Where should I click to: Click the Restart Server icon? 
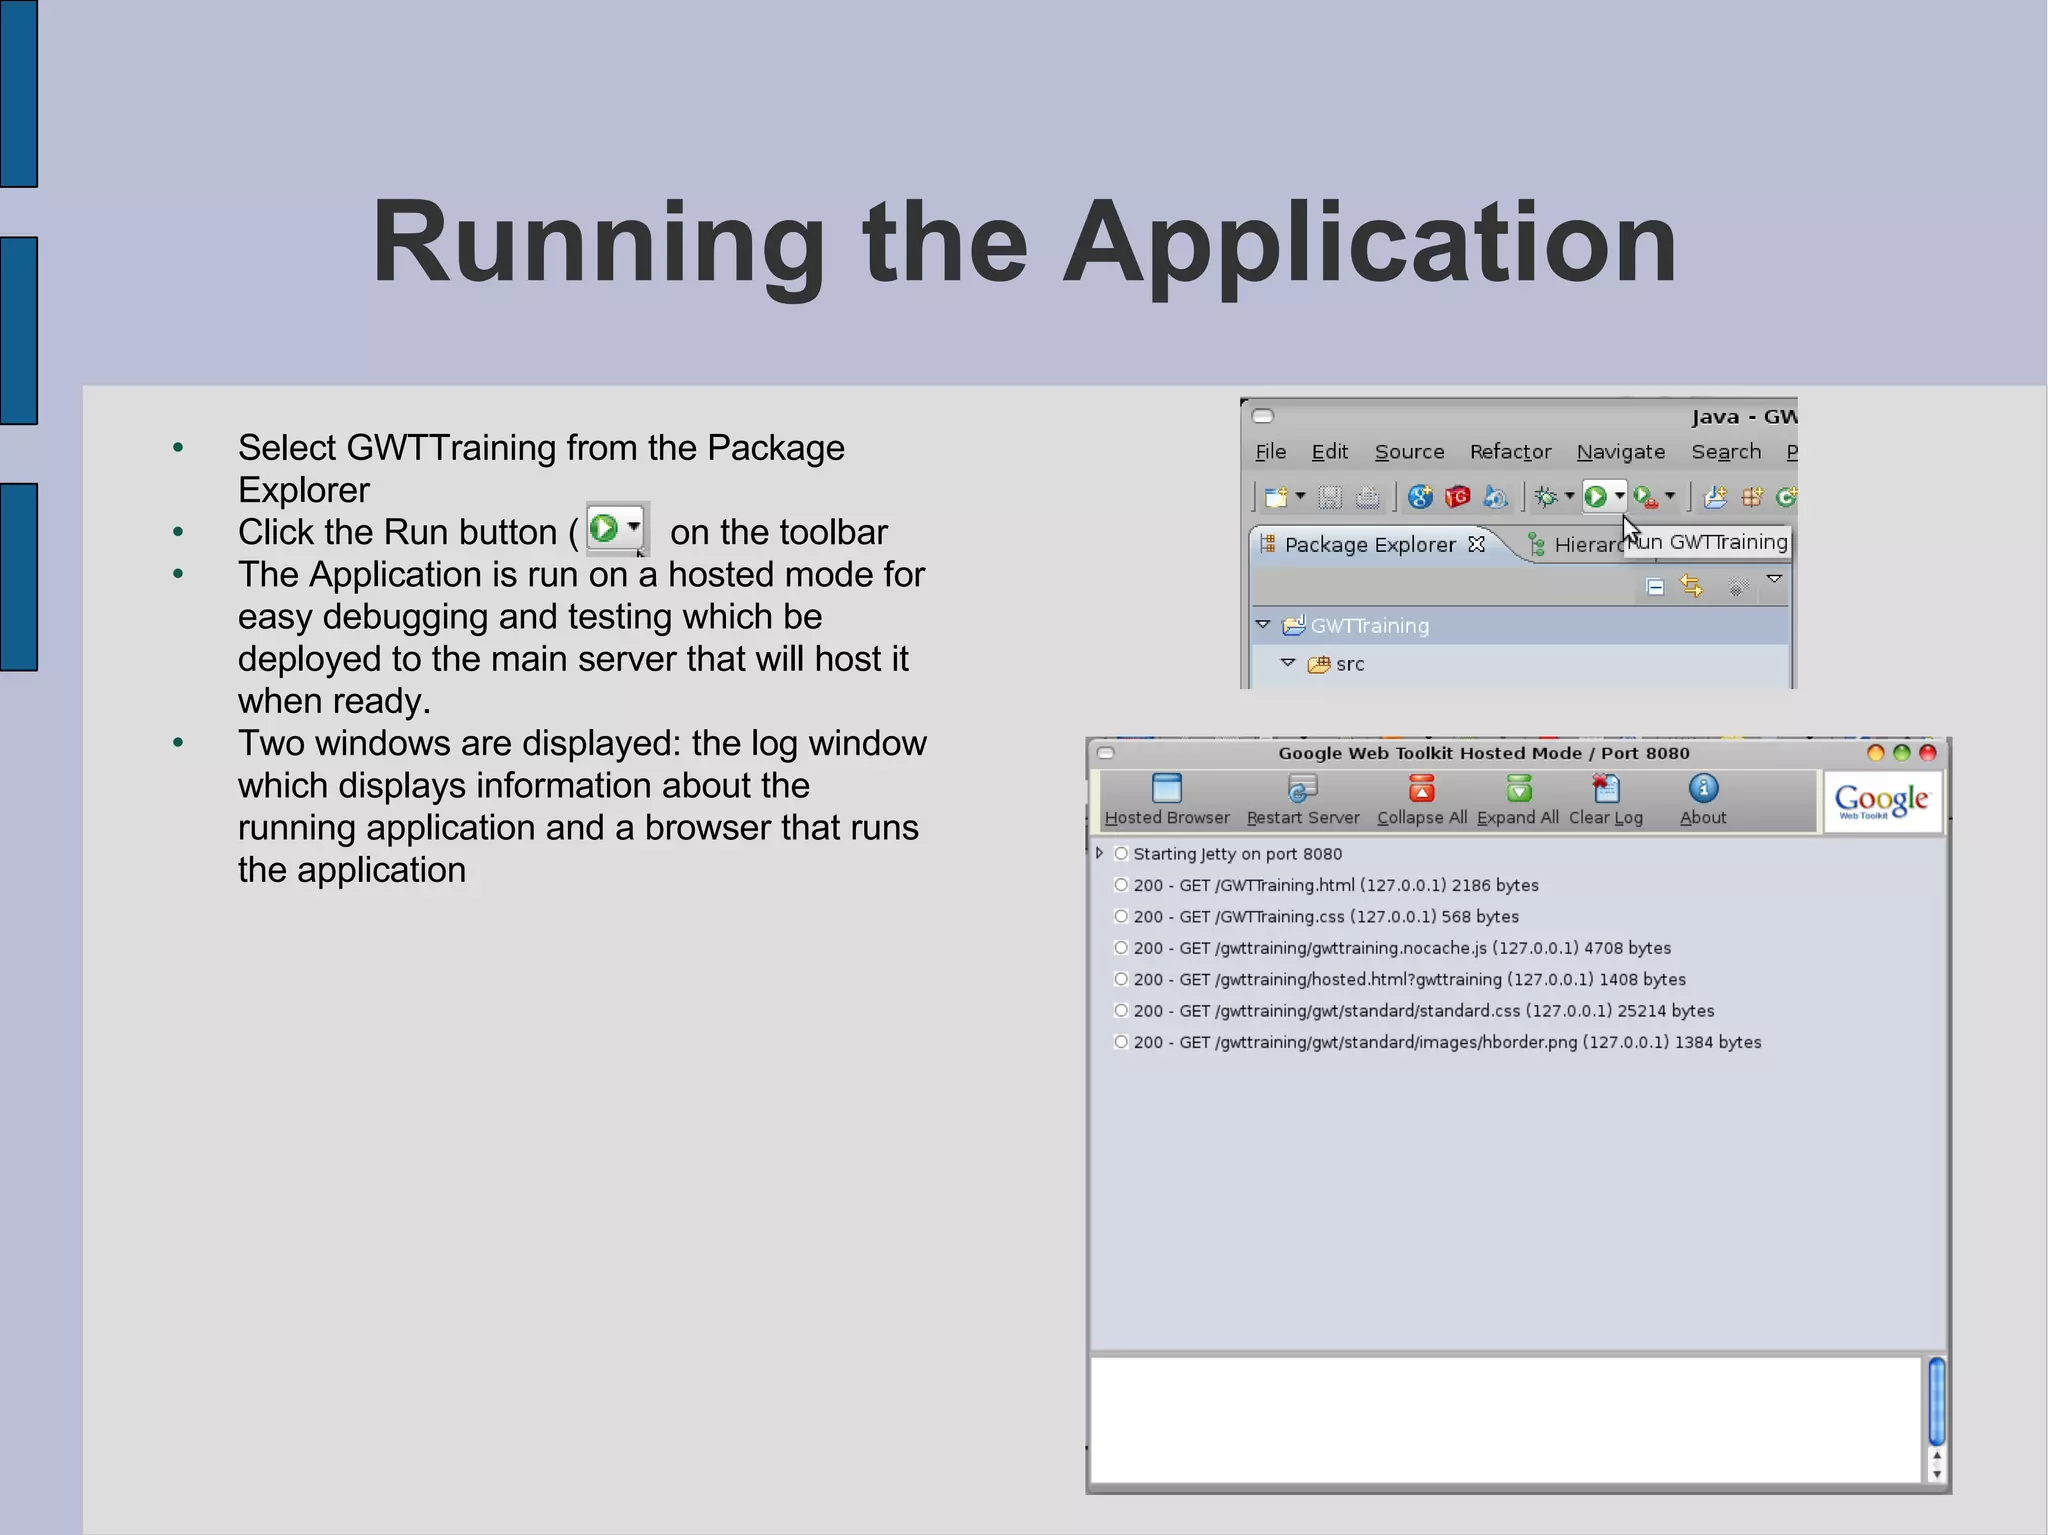[1302, 791]
